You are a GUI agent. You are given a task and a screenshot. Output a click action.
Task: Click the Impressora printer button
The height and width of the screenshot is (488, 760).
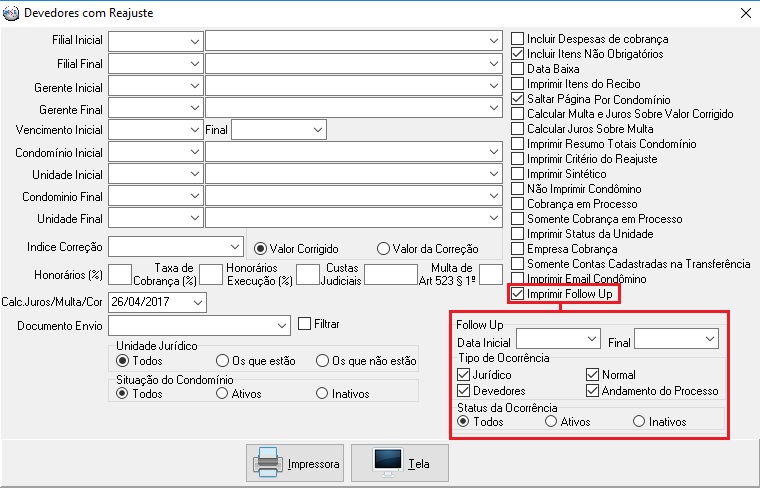click(295, 463)
